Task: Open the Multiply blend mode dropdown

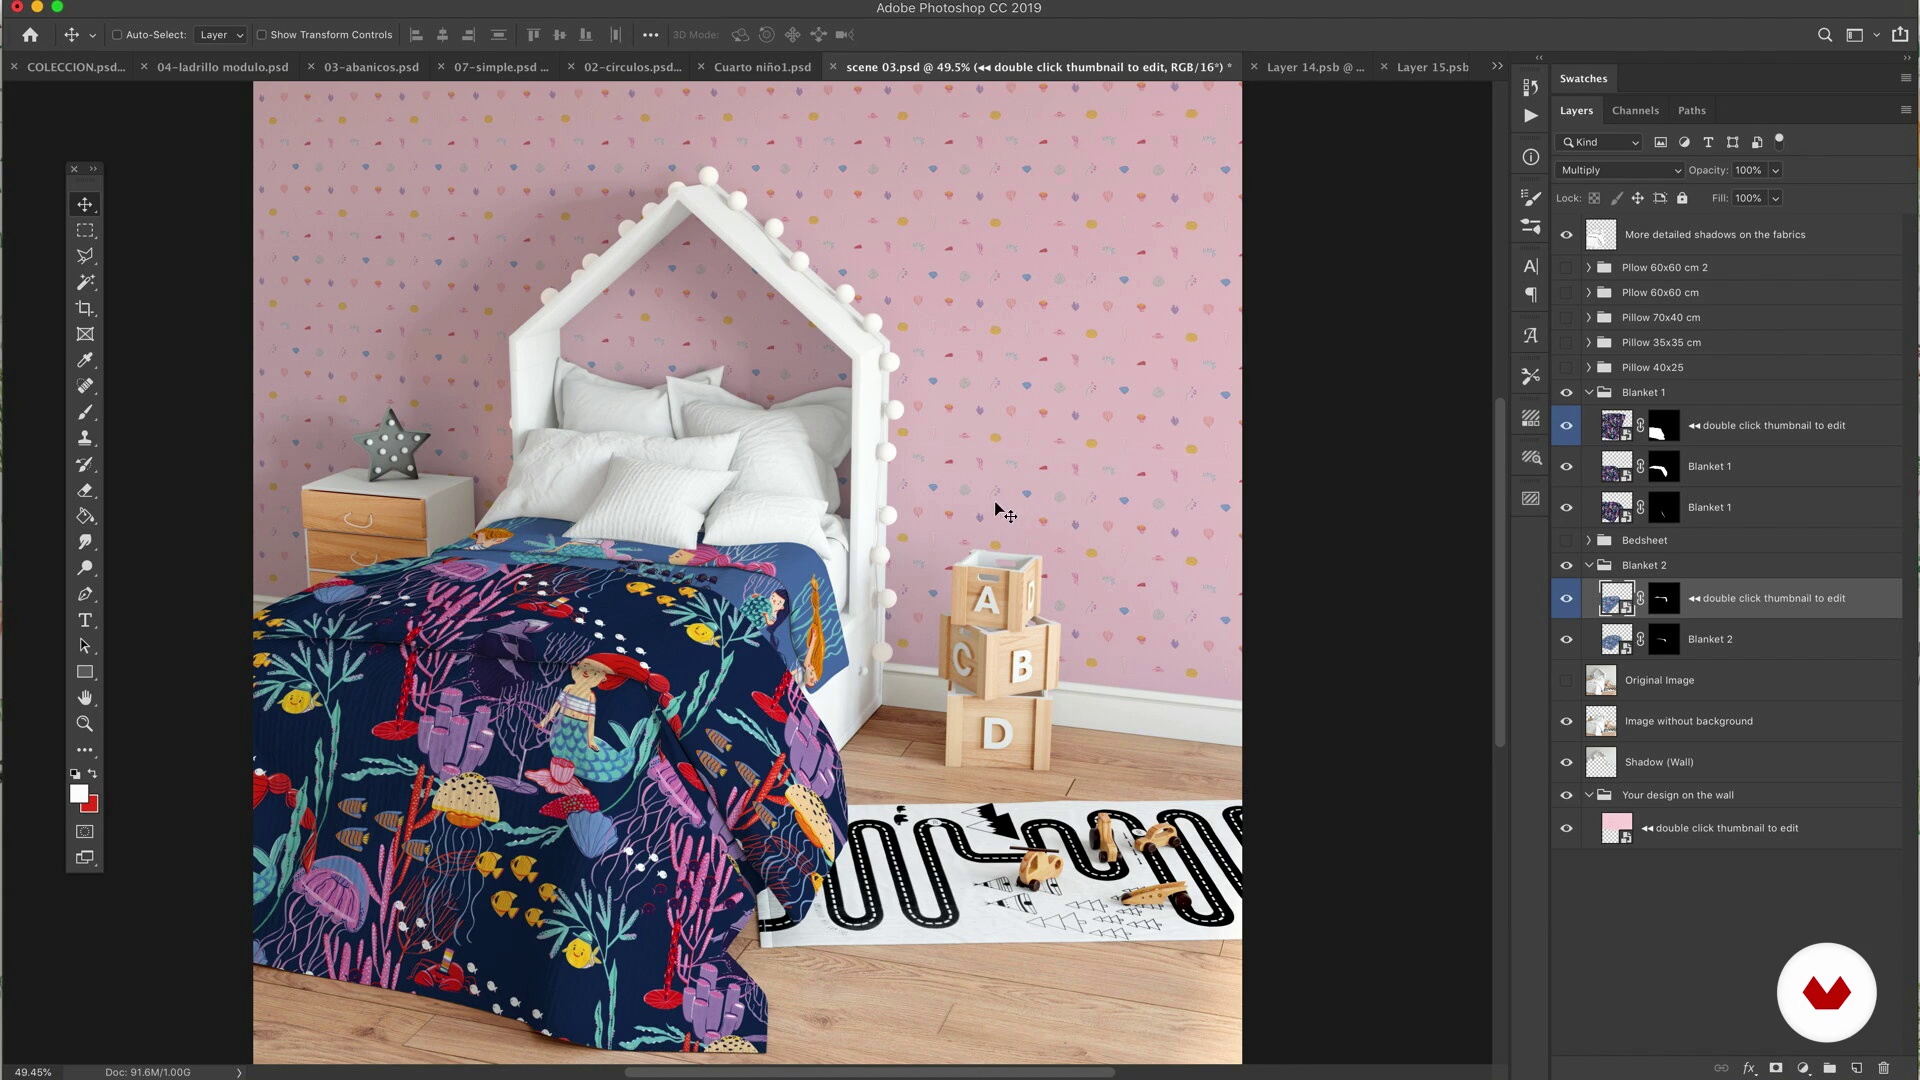Action: 1620,171
